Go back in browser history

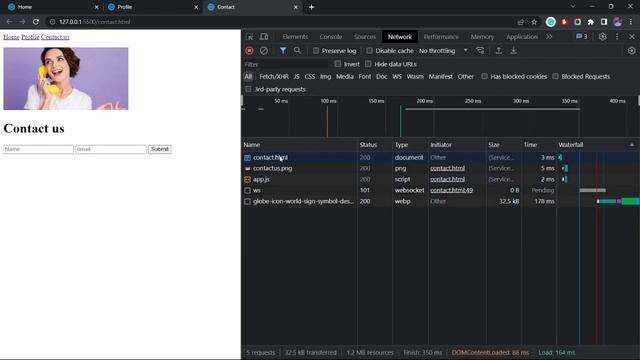[x=9, y=22]
